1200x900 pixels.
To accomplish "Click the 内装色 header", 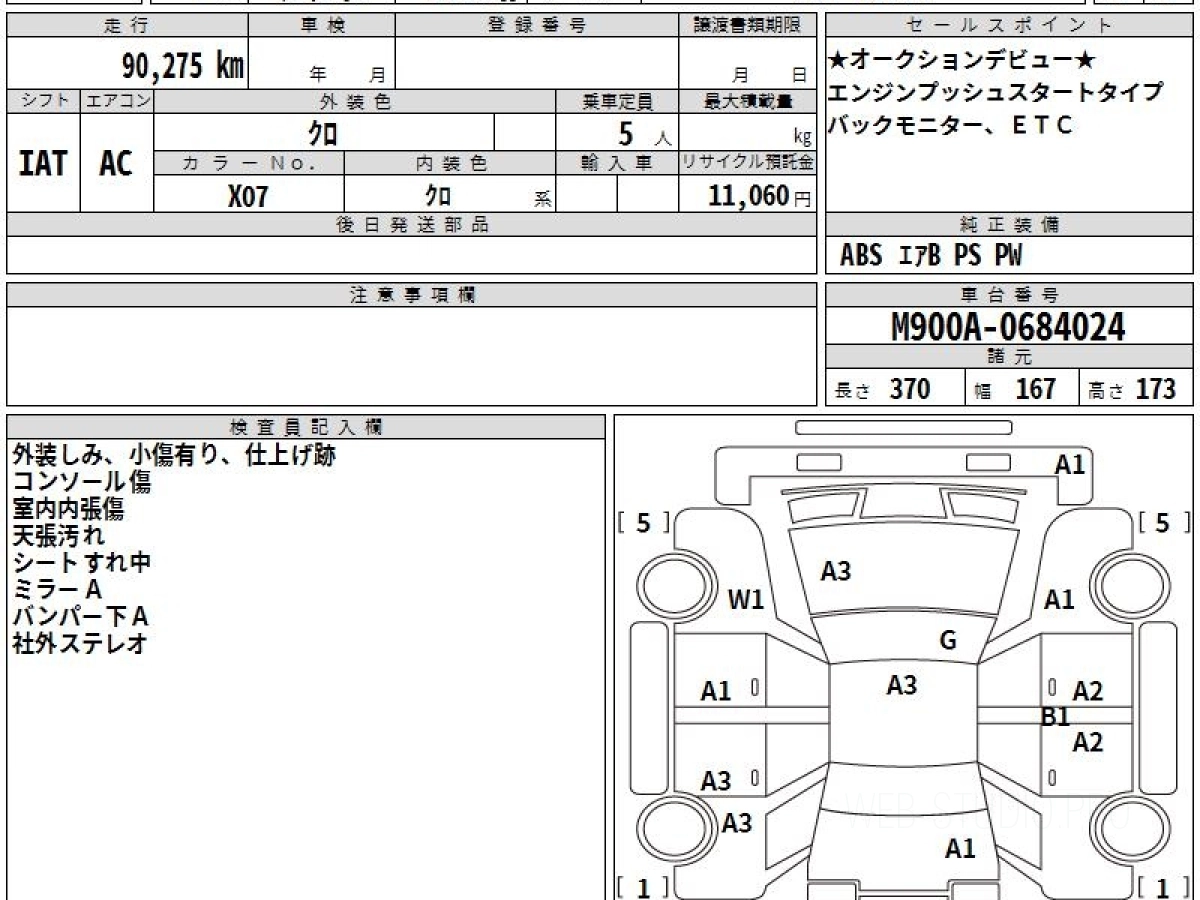I will (x=450, y=163).
